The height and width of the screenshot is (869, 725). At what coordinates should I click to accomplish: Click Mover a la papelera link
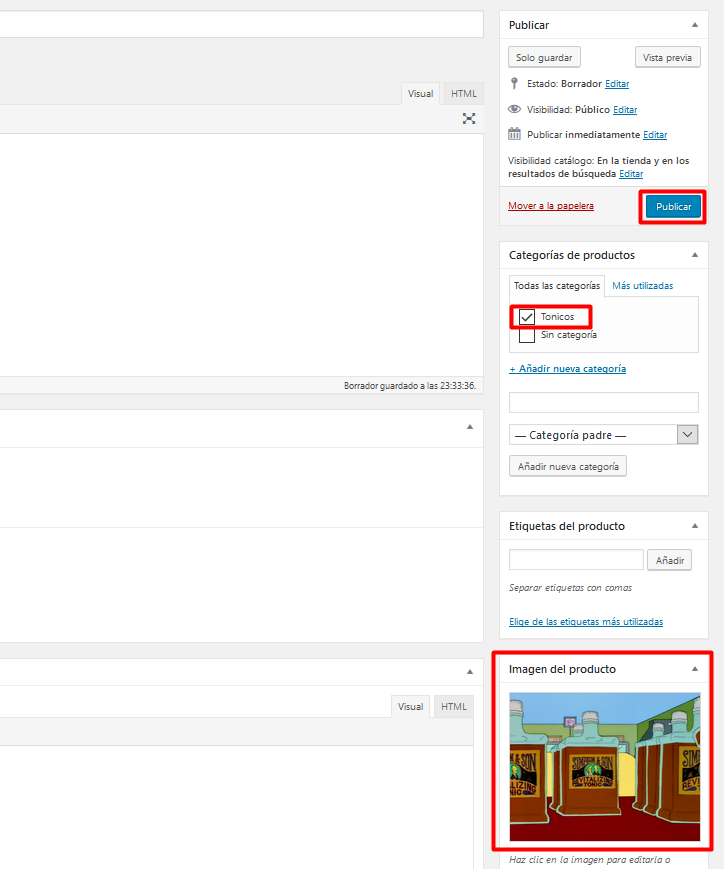(x=551, y=206)
